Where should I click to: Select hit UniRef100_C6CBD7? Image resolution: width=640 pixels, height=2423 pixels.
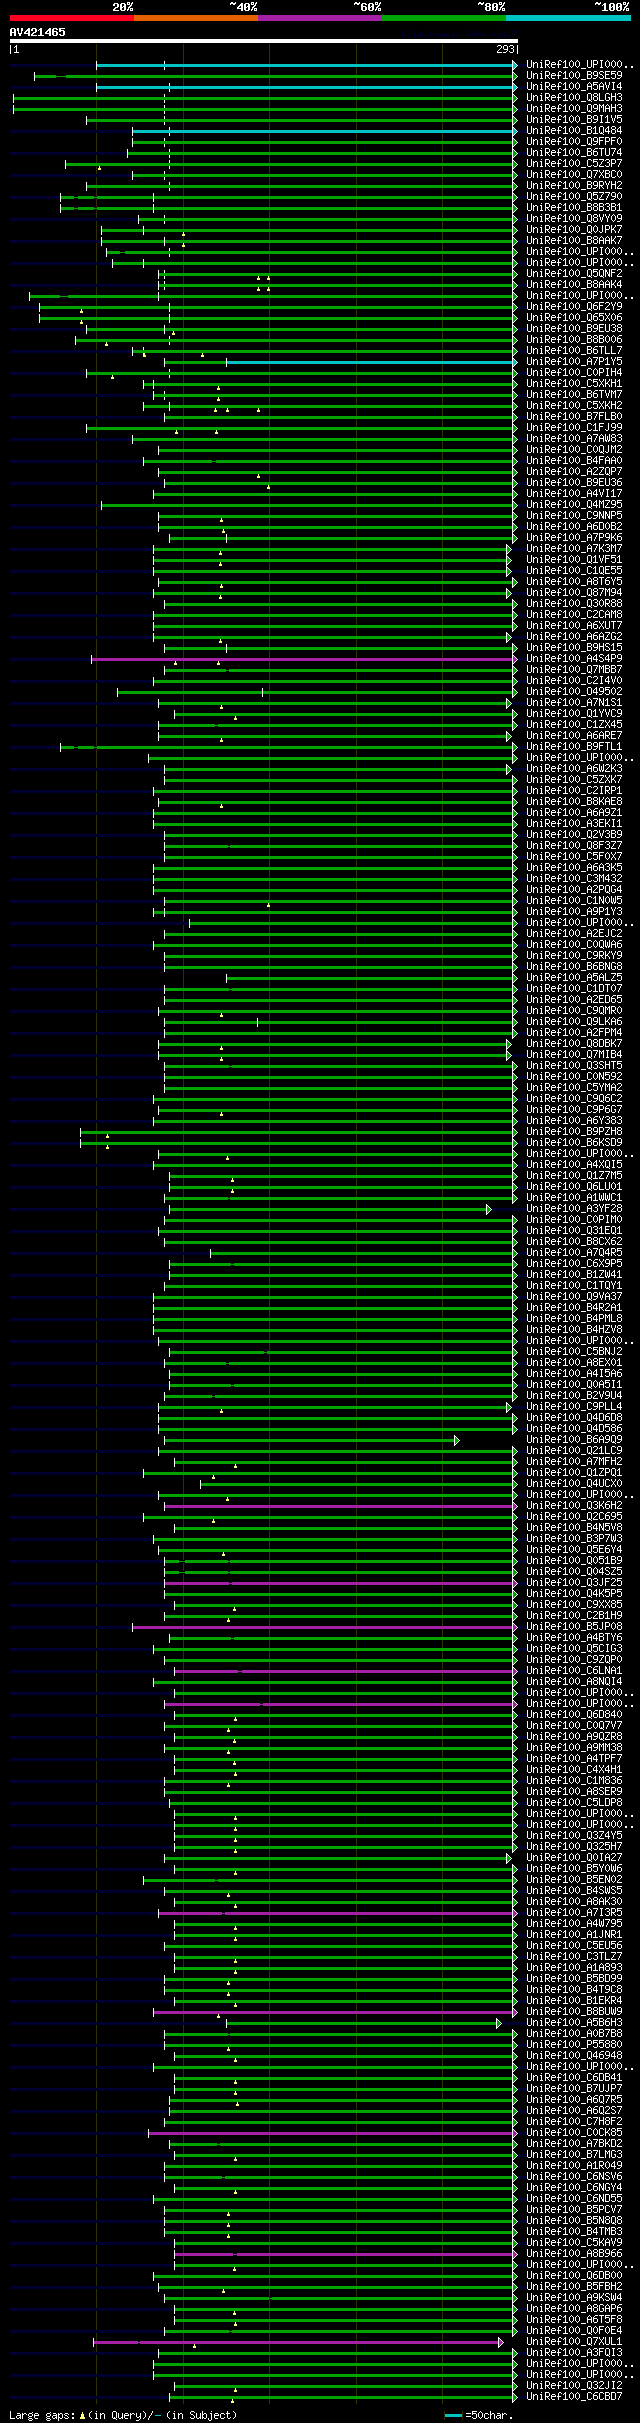coord(574,2397)
